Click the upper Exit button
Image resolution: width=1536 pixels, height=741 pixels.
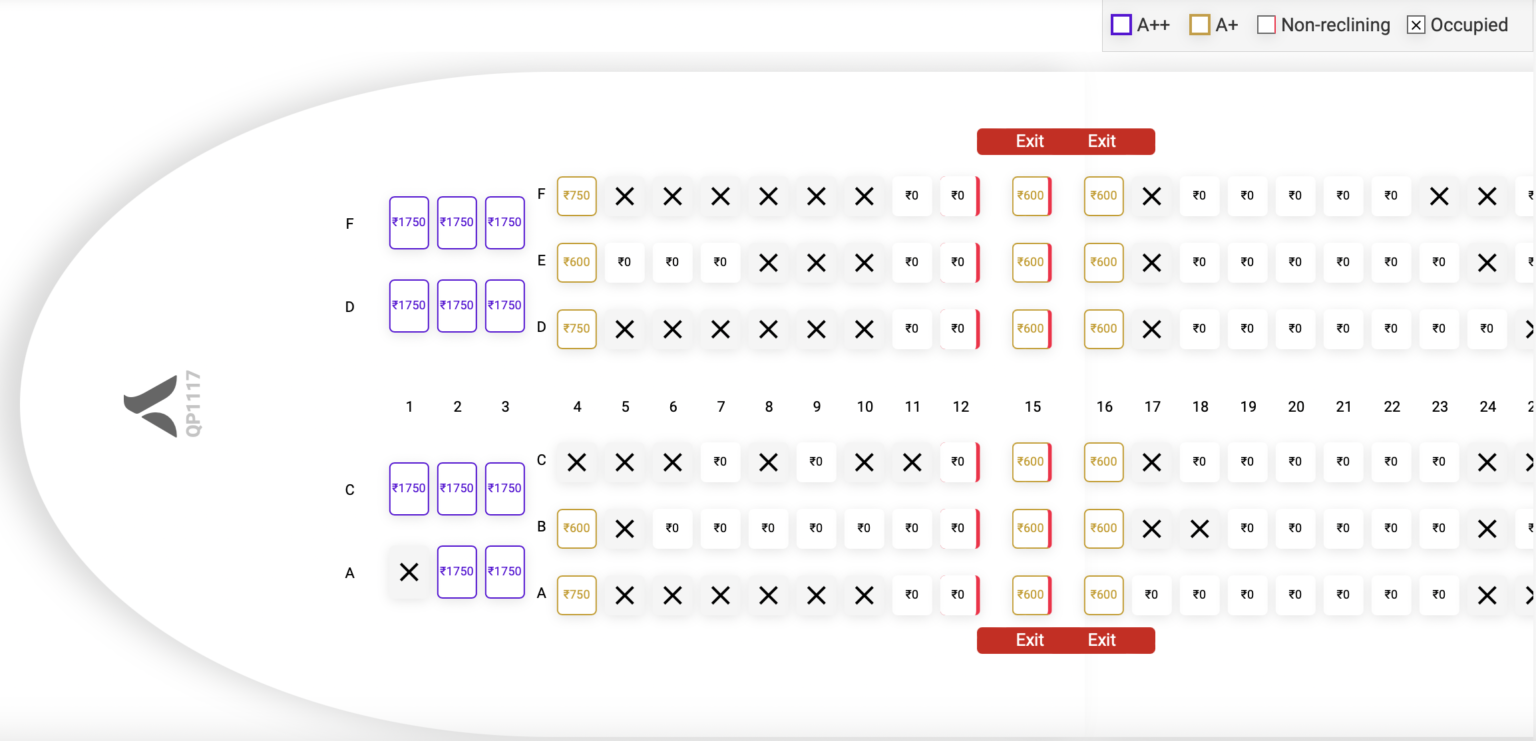point(1066,141)
